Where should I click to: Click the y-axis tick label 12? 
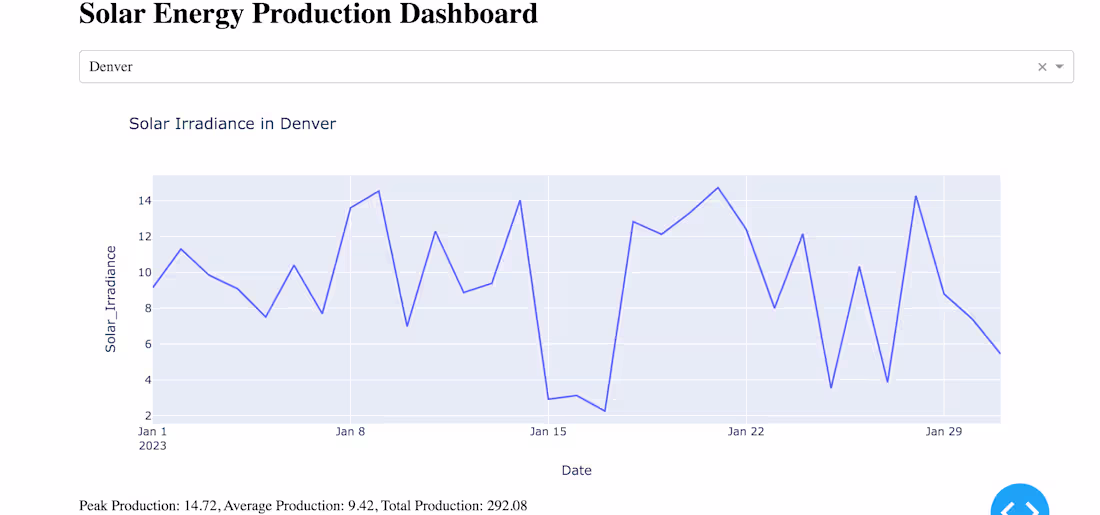tap(144, 237)
